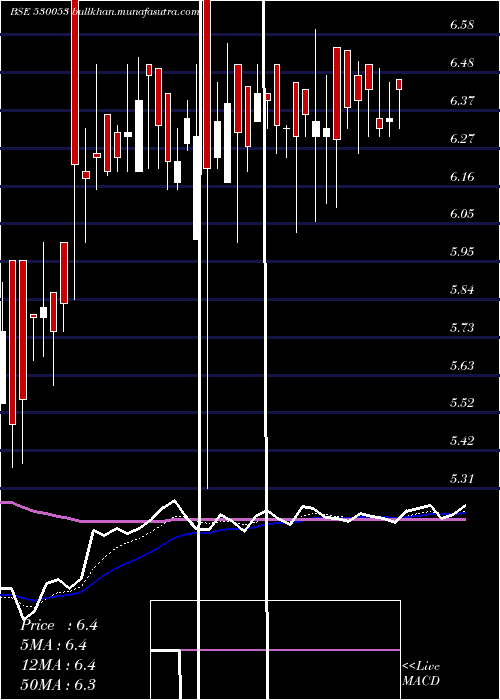Click the 6.37 price axis label
Viewport: 500px width, 700px height.
pos(461,100)
